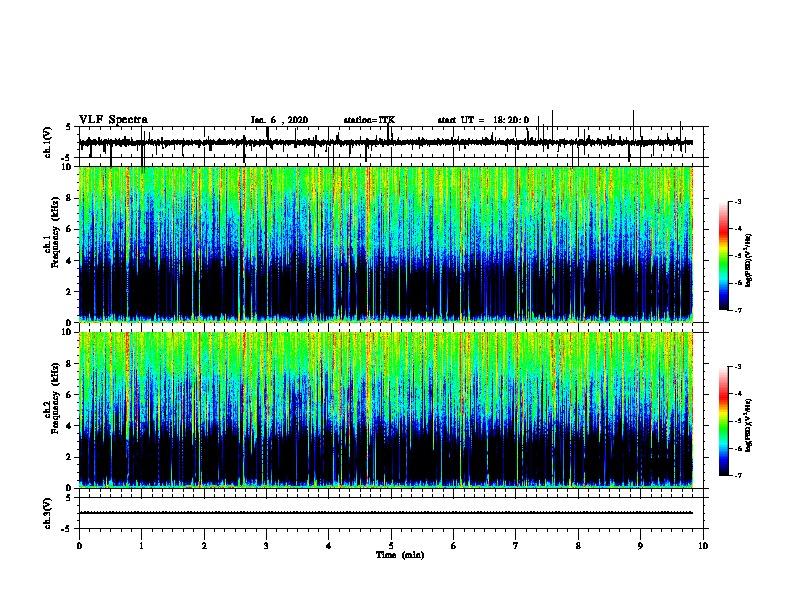Click the "5" voltage tick of ch.1 waveform
Image resolution: width=792 pixels, height=612 pixels.
pos(68,127)
